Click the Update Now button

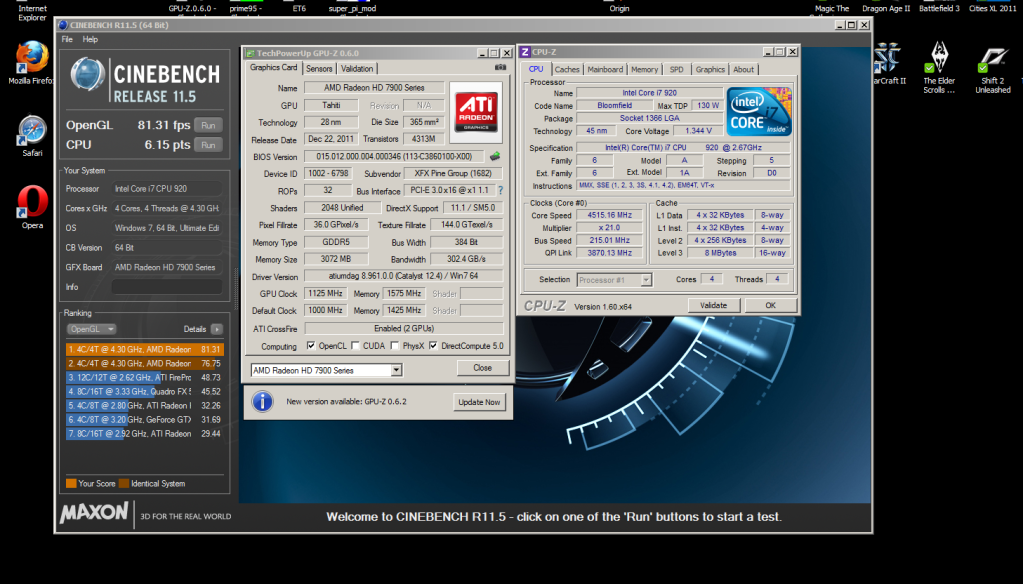point(479,402)
